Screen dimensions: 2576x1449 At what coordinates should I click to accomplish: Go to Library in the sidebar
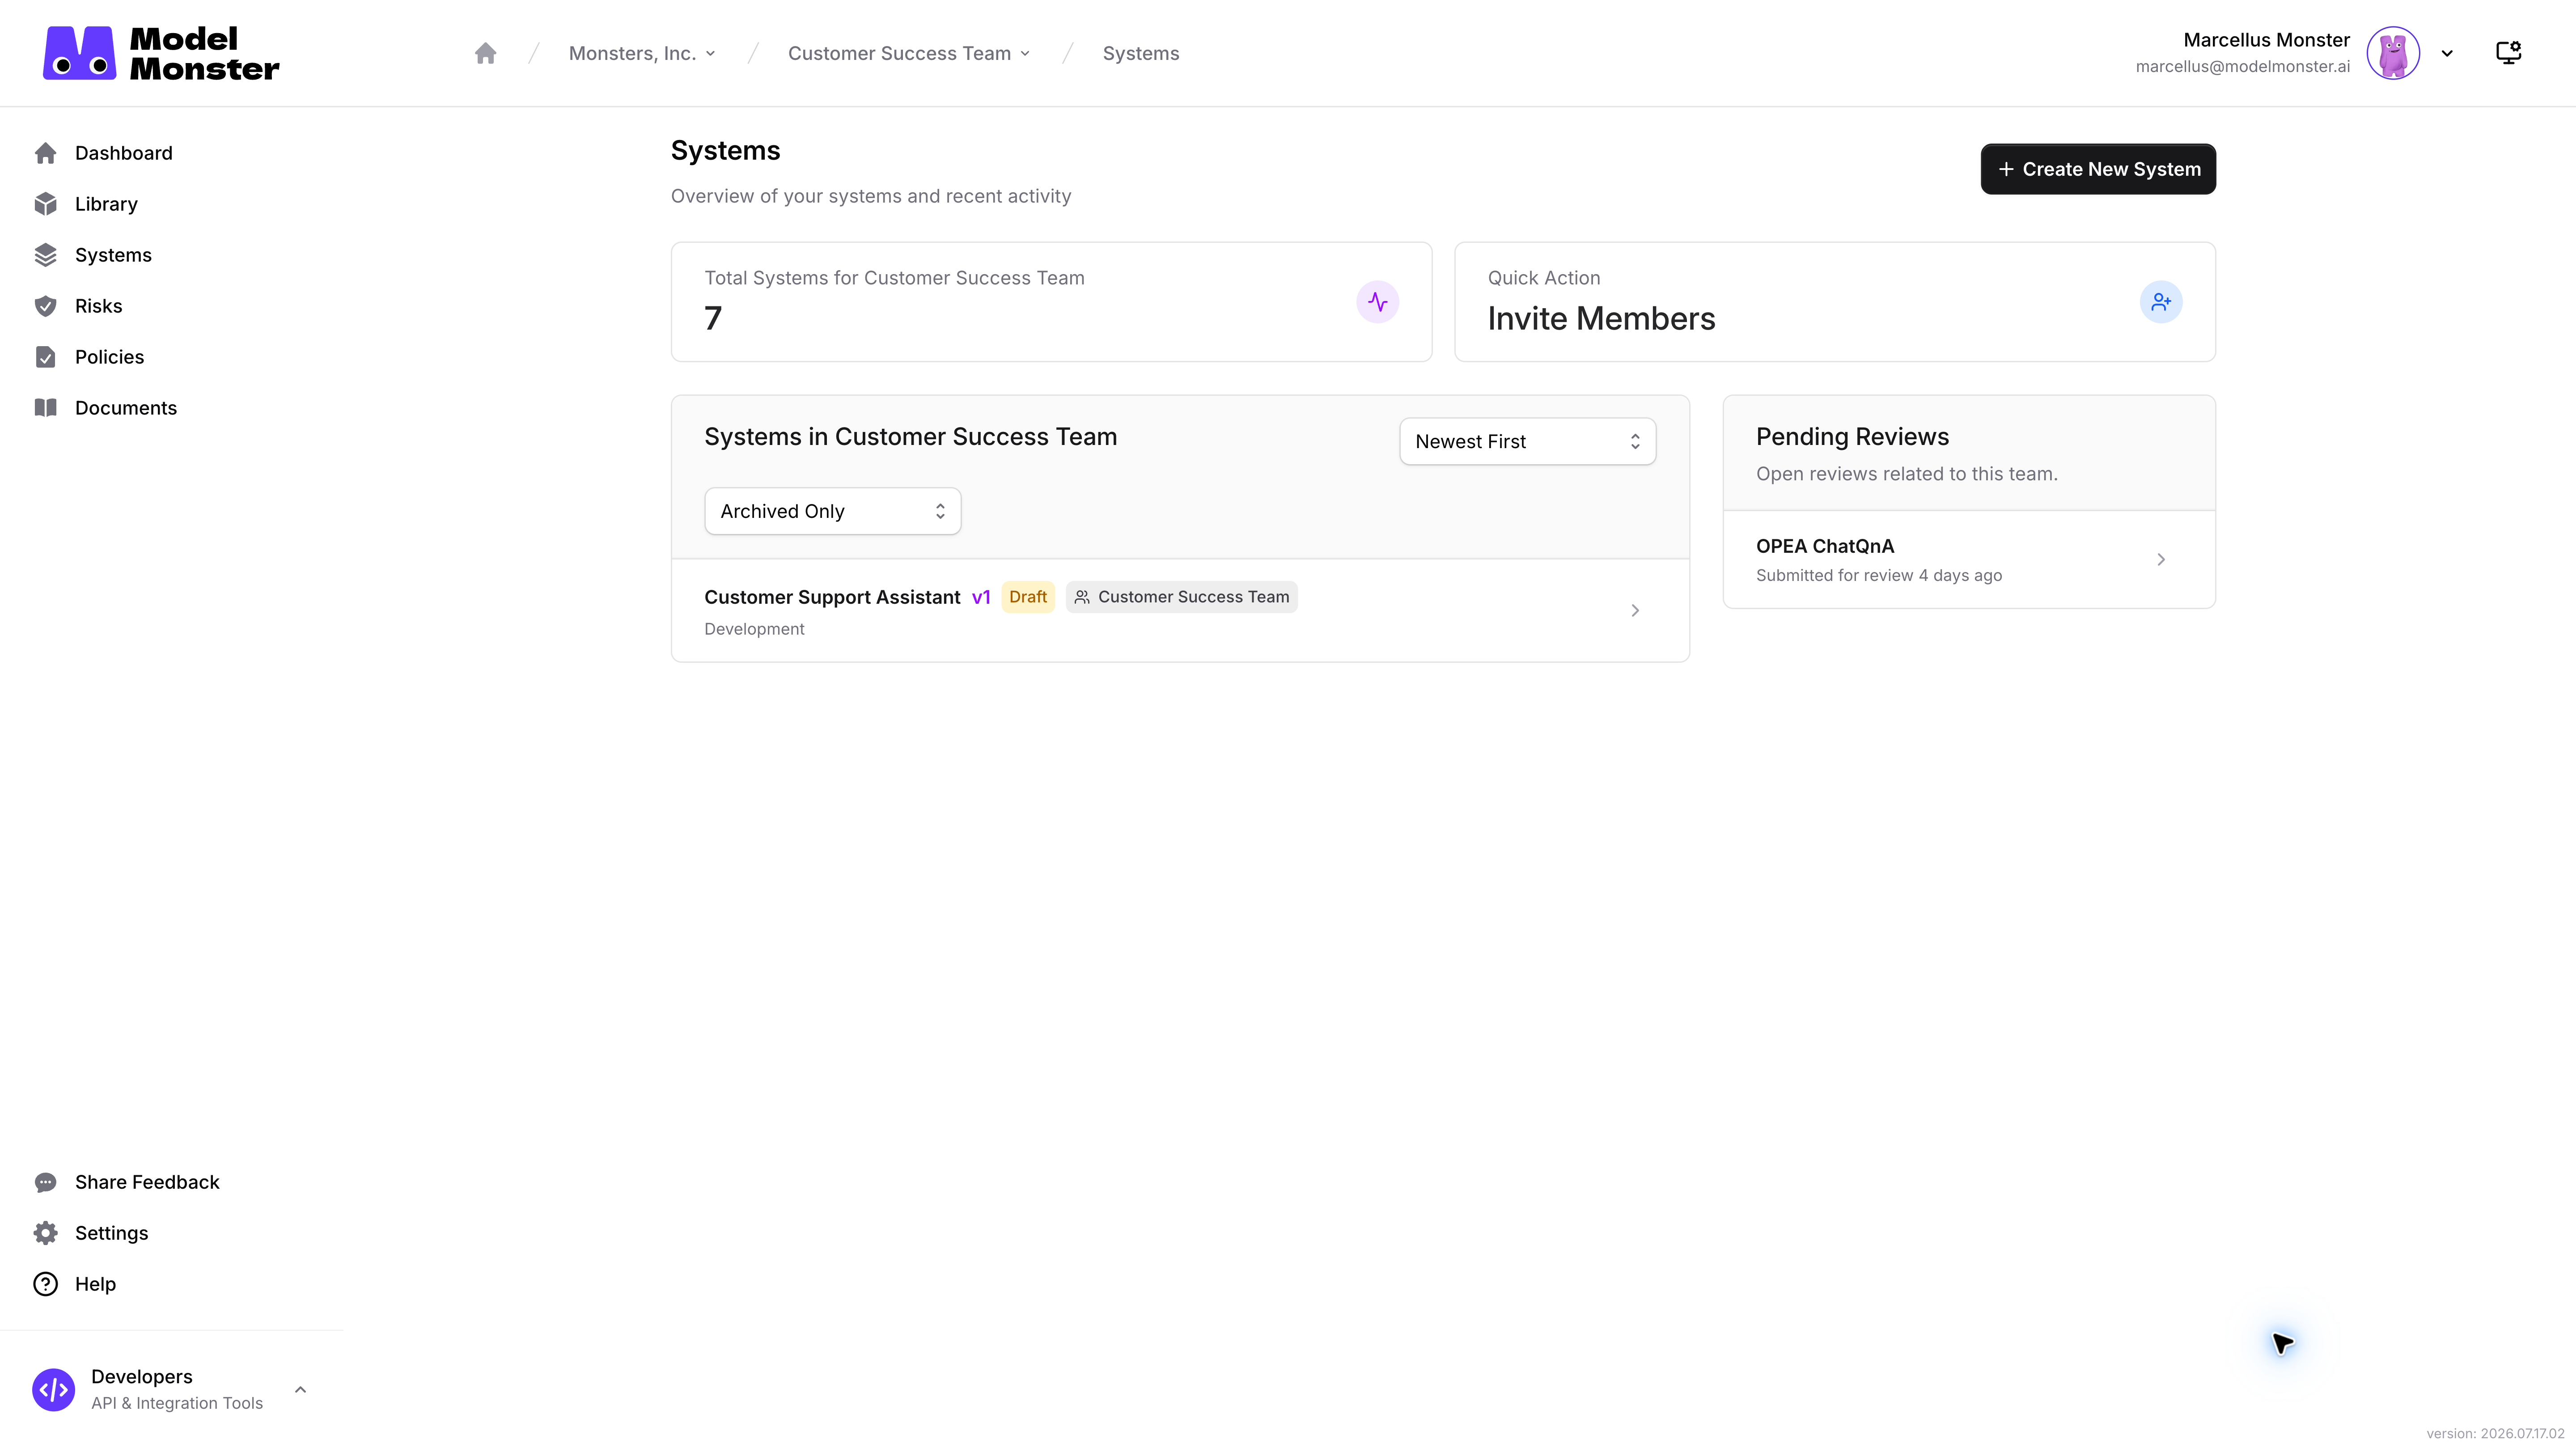click(x=106, y=204)
